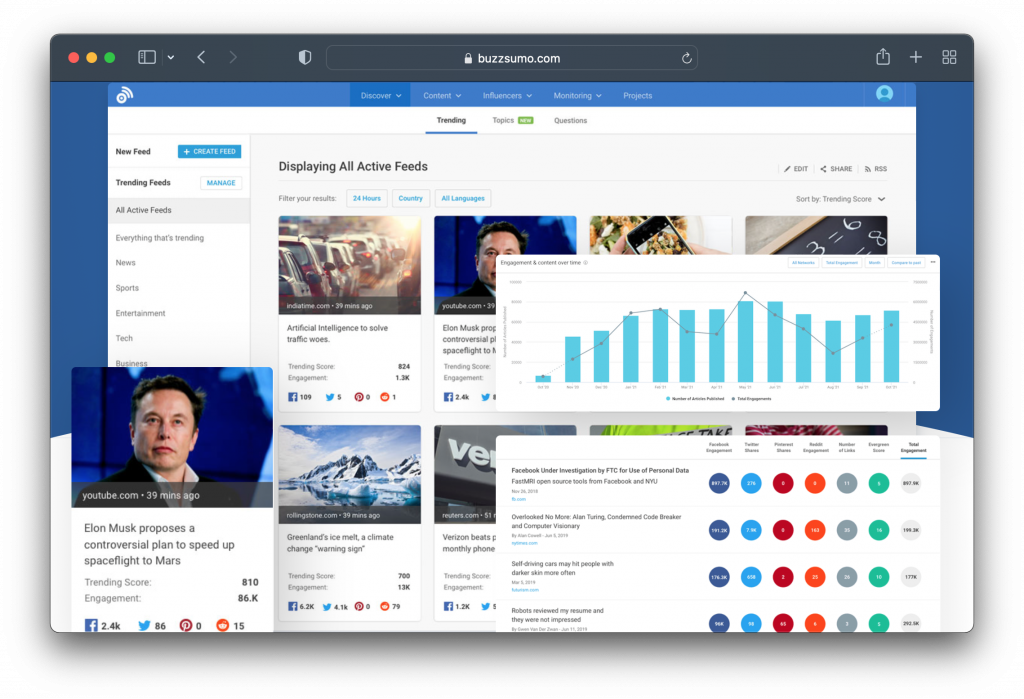Click the Edit button

pos(796,169)
